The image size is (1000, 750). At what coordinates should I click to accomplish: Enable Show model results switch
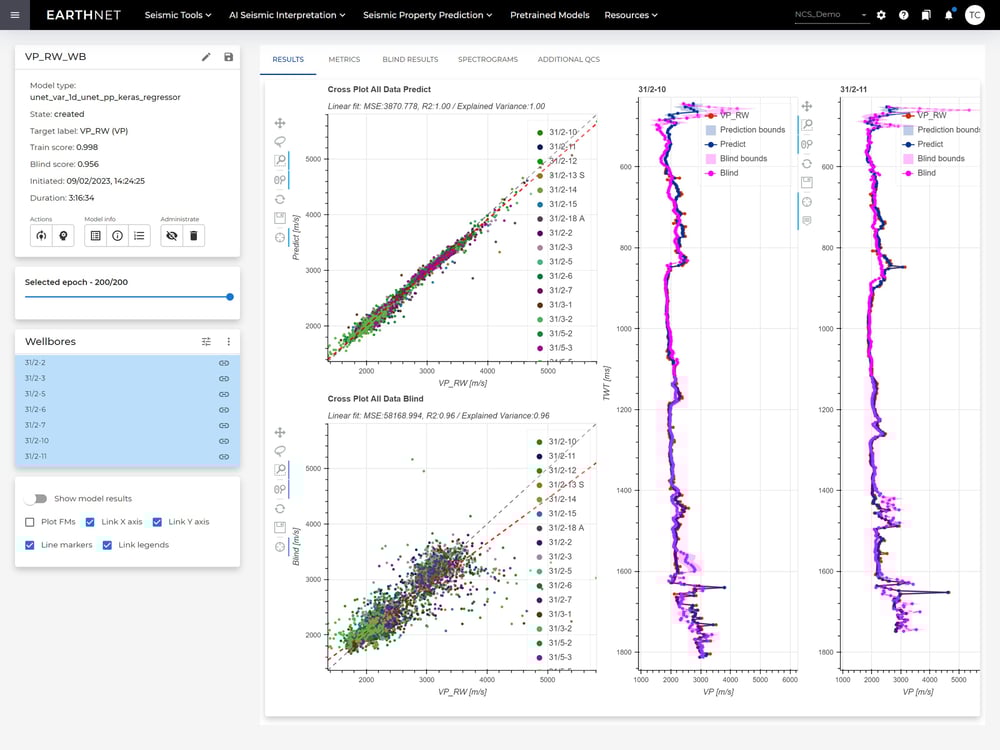36,498
